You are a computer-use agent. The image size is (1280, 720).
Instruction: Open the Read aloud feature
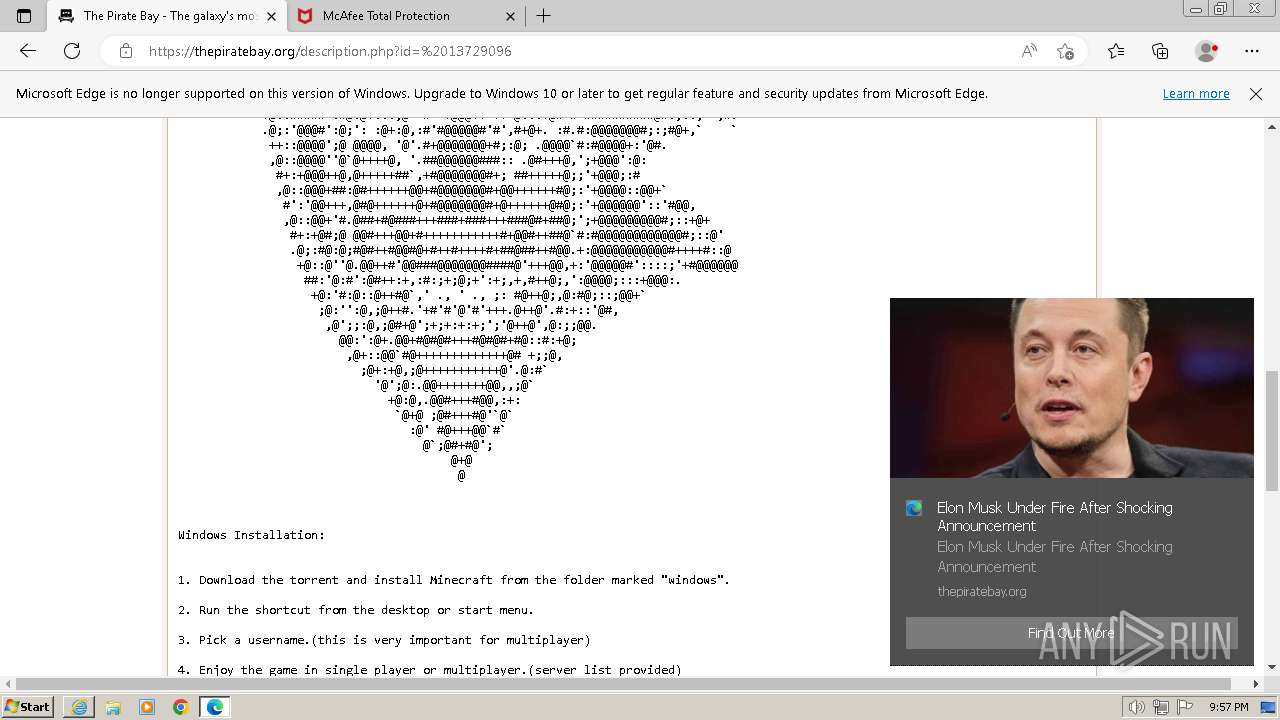[x=1029, y=51]
